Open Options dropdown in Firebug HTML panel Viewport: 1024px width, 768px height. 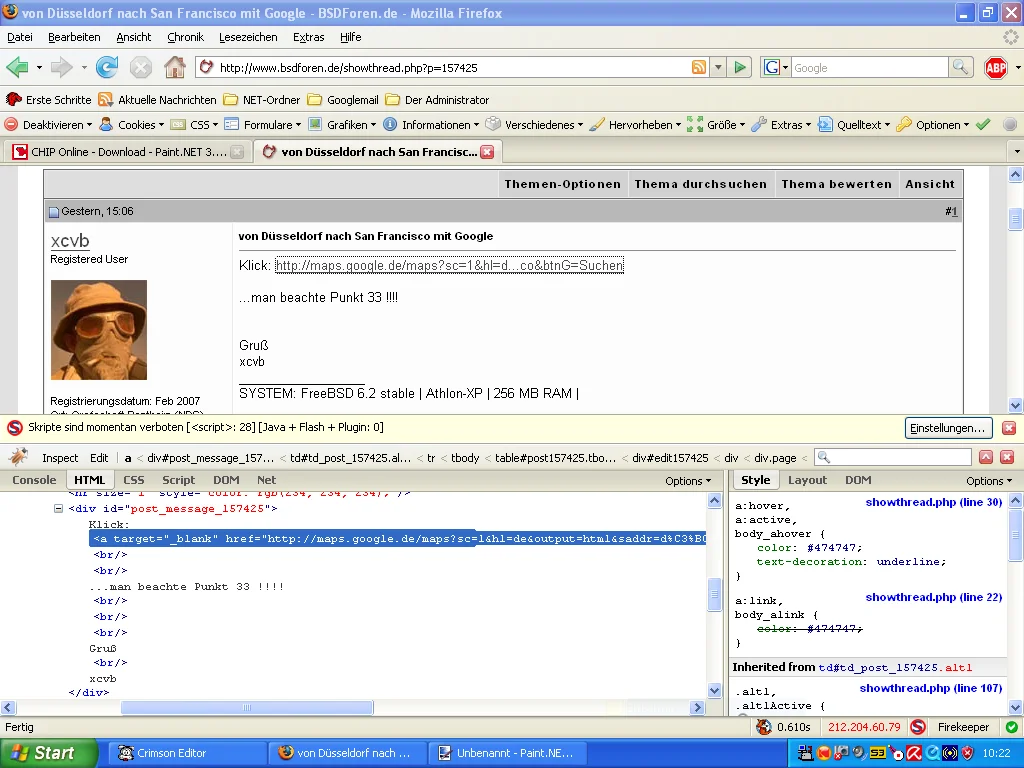[x=688, y=481]
